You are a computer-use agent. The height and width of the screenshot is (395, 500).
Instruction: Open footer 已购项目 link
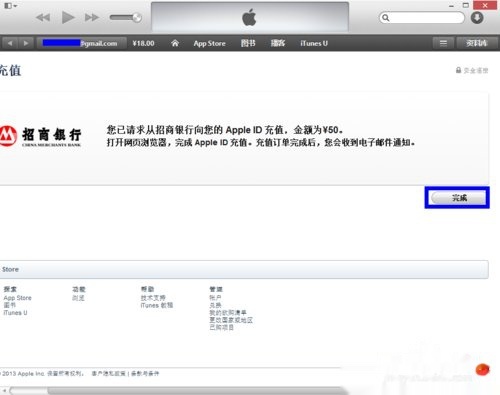tap(221, 327)
